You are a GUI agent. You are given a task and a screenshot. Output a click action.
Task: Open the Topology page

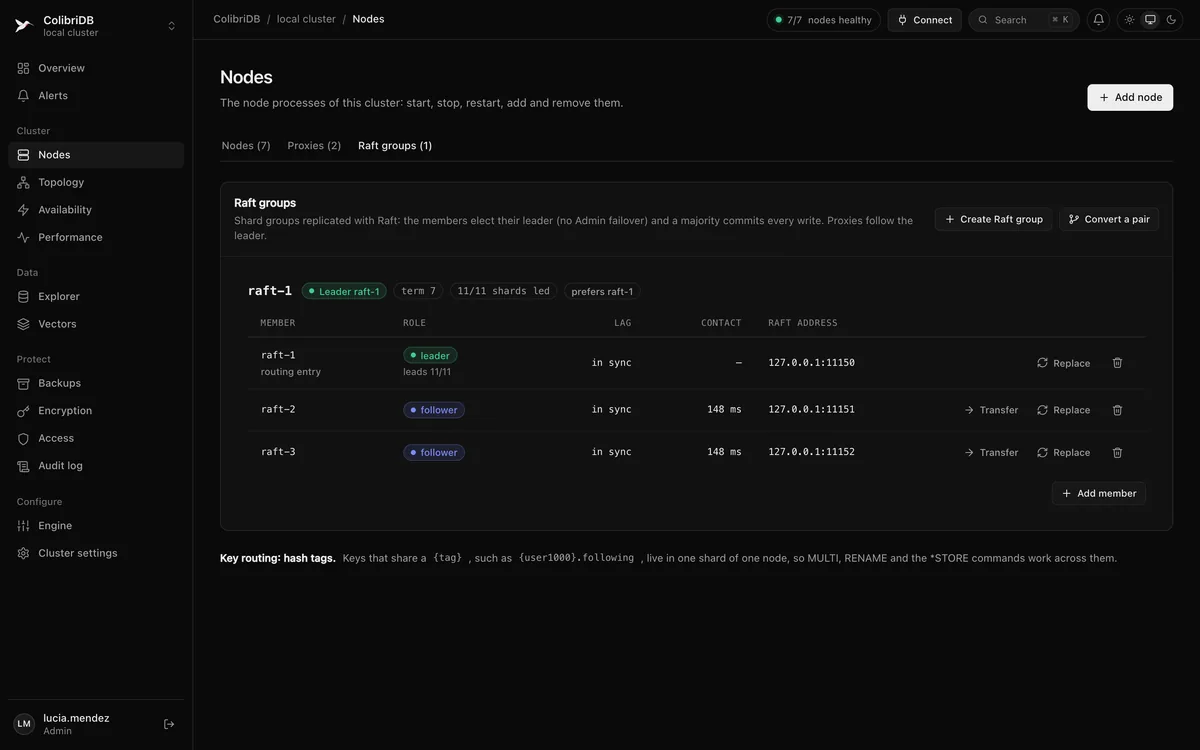96,182
